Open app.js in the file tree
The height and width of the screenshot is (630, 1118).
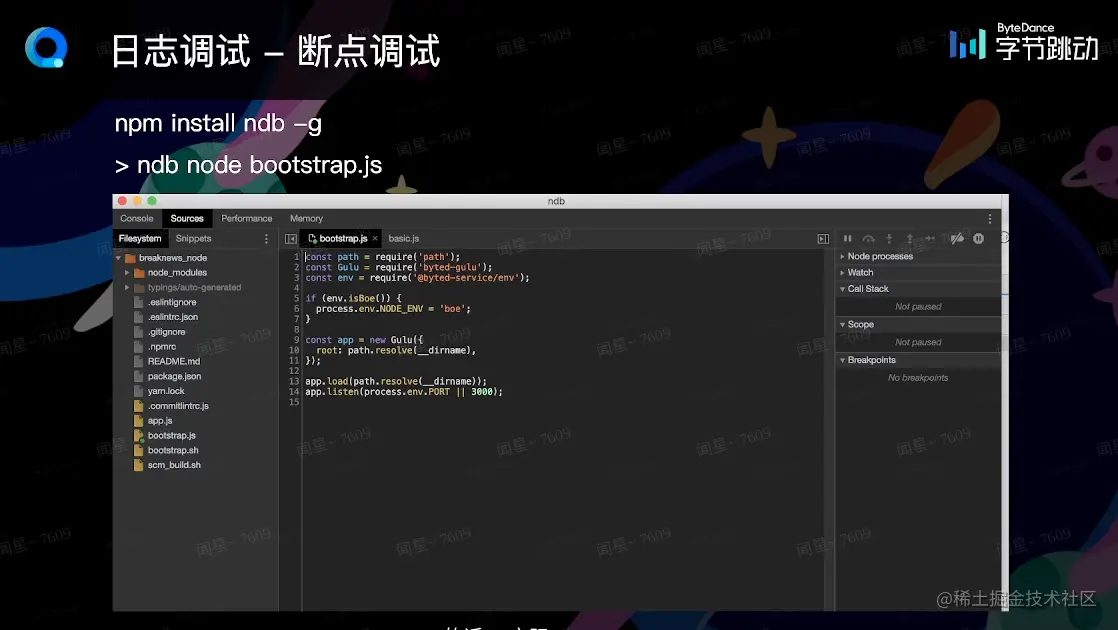[x=160, y=421]
